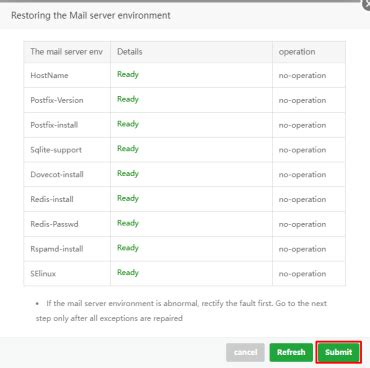Close the dialog with the X icon
Screen dimensions: 370x368
pos(366,5)
